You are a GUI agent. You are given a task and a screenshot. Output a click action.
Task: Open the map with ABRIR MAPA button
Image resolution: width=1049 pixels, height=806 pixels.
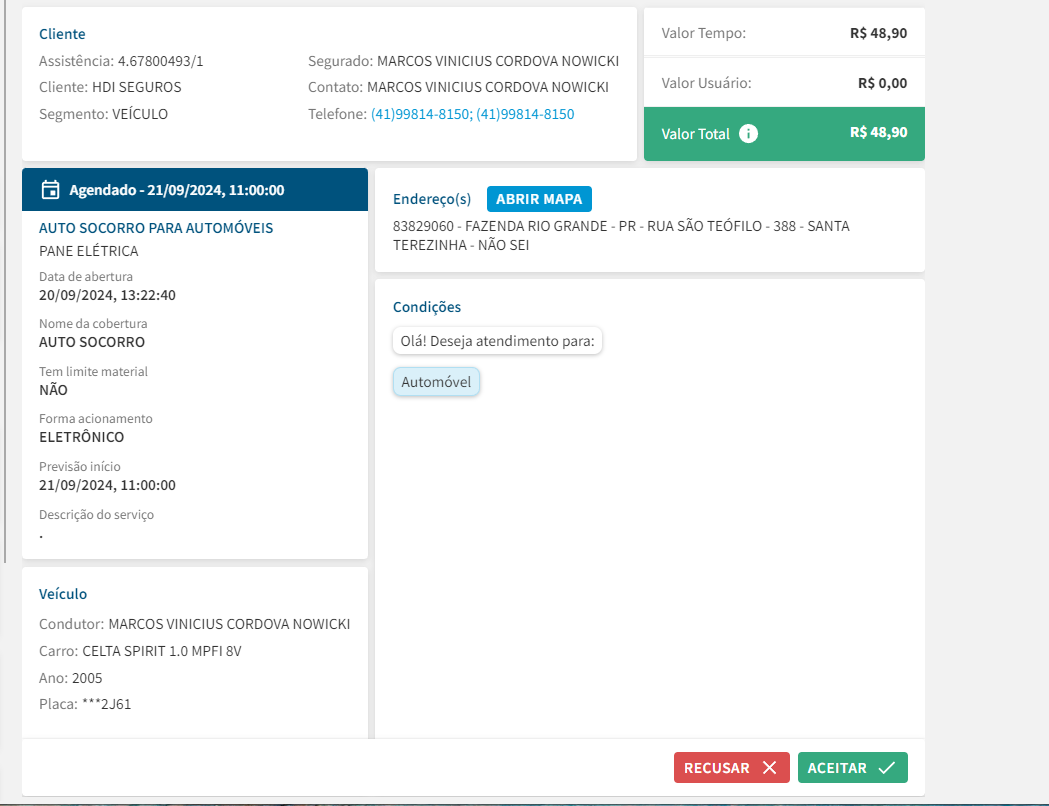click(539, 199)
